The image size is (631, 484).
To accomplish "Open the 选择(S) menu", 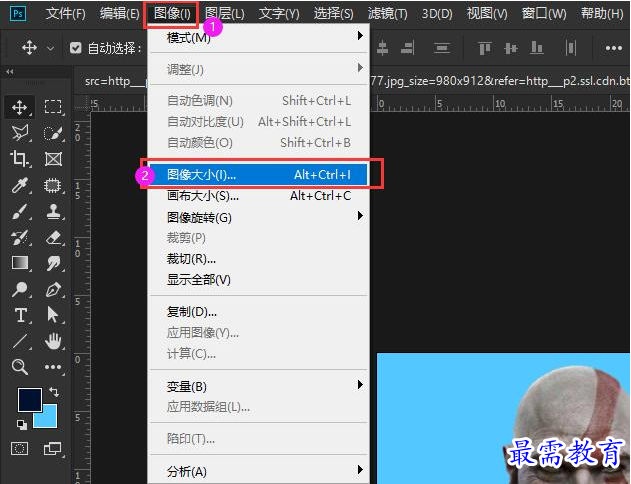I will click(334, 14).
